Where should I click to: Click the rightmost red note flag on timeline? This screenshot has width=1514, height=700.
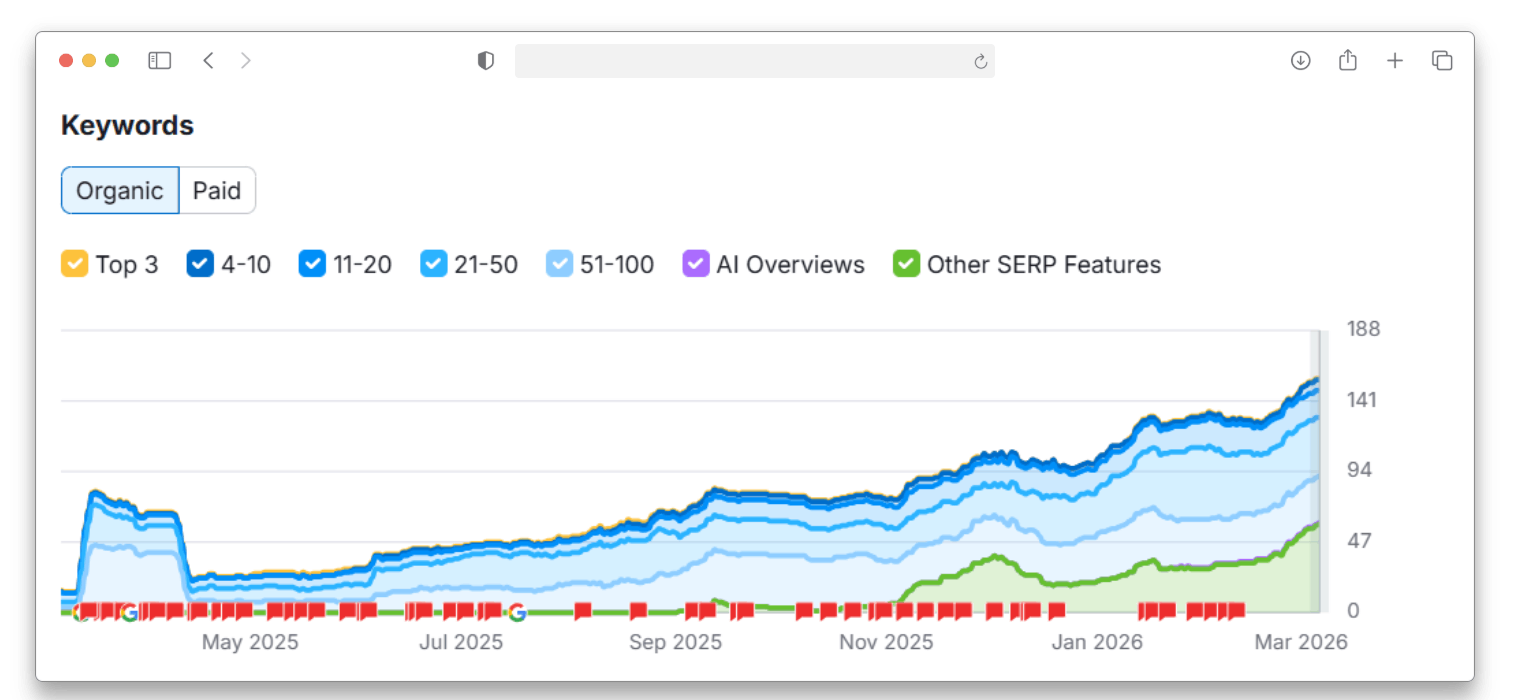(x=1237, y=610)
